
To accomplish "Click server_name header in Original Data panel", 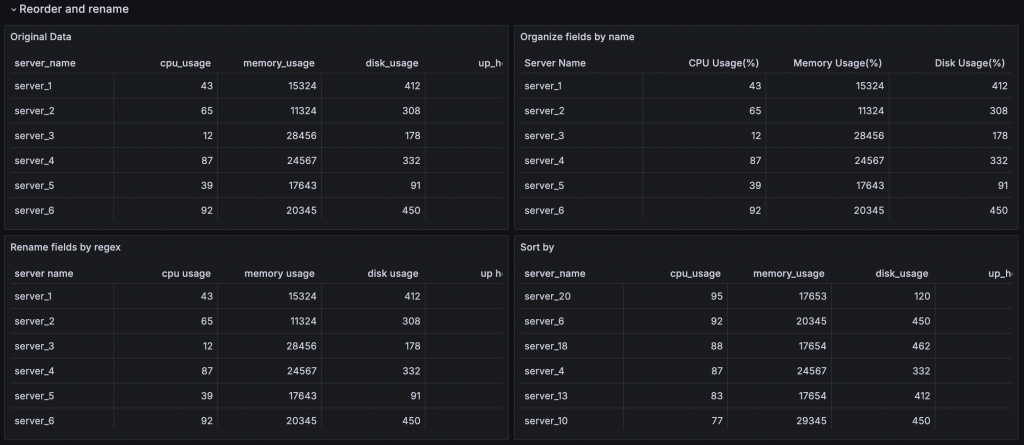I will [x=45, y=63].
